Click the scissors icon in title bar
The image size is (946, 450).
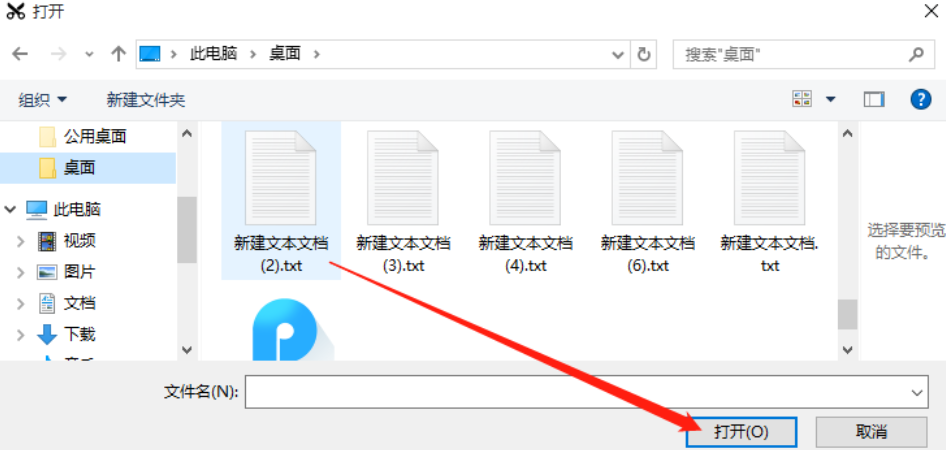(x=16, y=11)
